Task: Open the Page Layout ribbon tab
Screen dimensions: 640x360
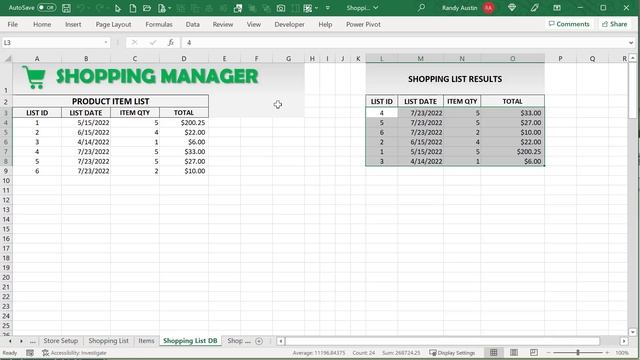Action: (x=113, y=24)
